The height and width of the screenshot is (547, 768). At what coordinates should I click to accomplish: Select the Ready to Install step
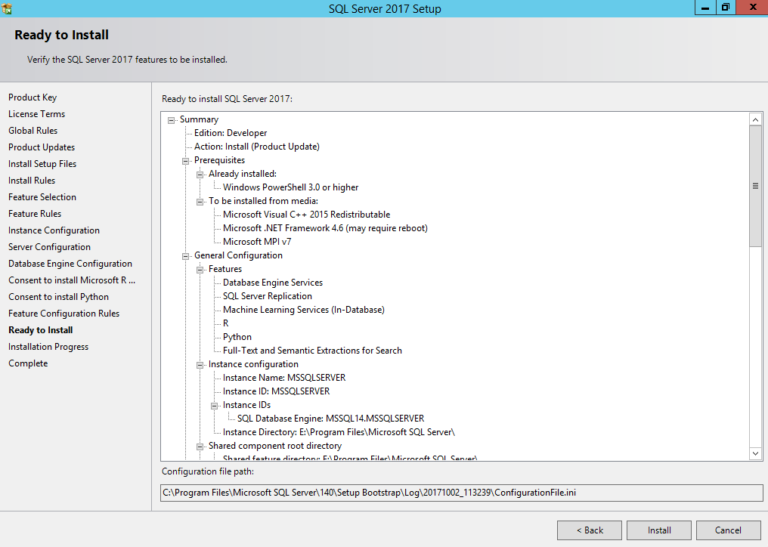point(41,330)
